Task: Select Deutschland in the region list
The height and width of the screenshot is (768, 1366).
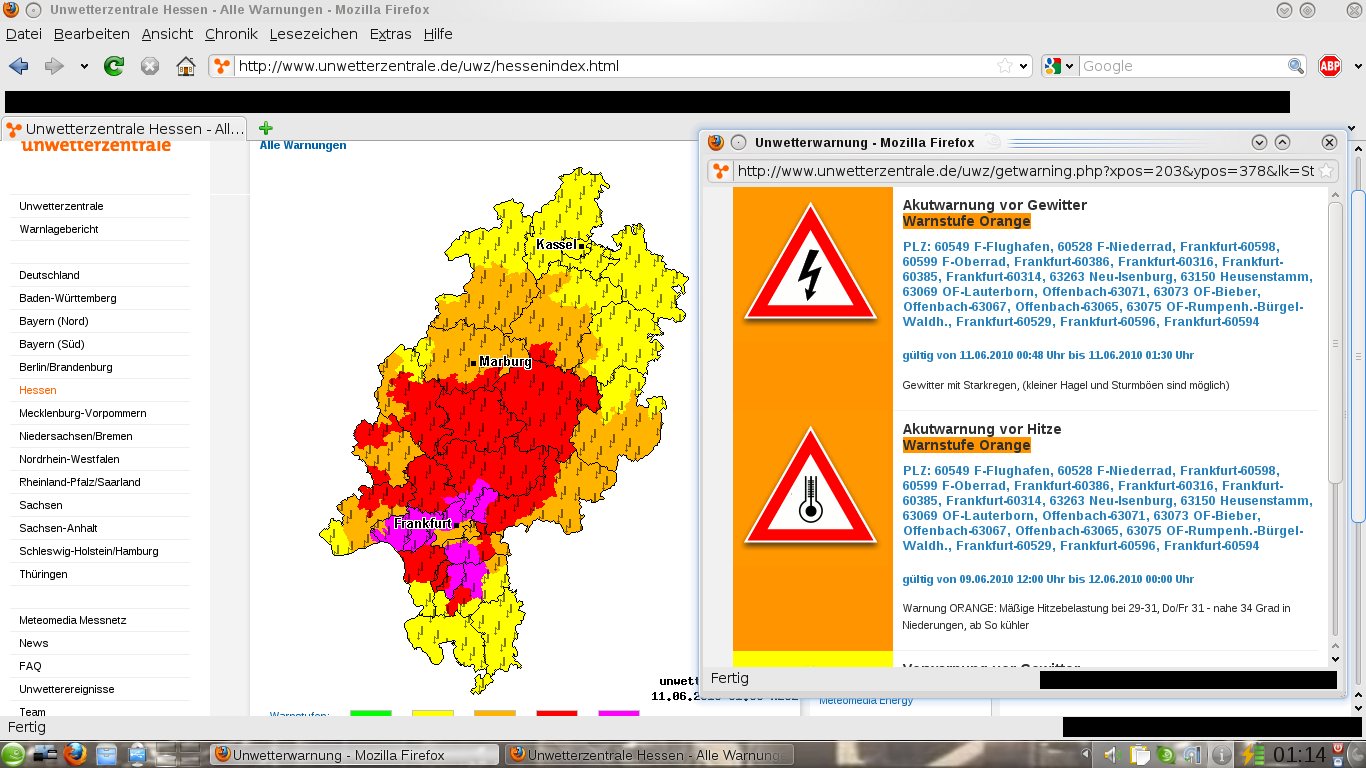Action: 49,275
